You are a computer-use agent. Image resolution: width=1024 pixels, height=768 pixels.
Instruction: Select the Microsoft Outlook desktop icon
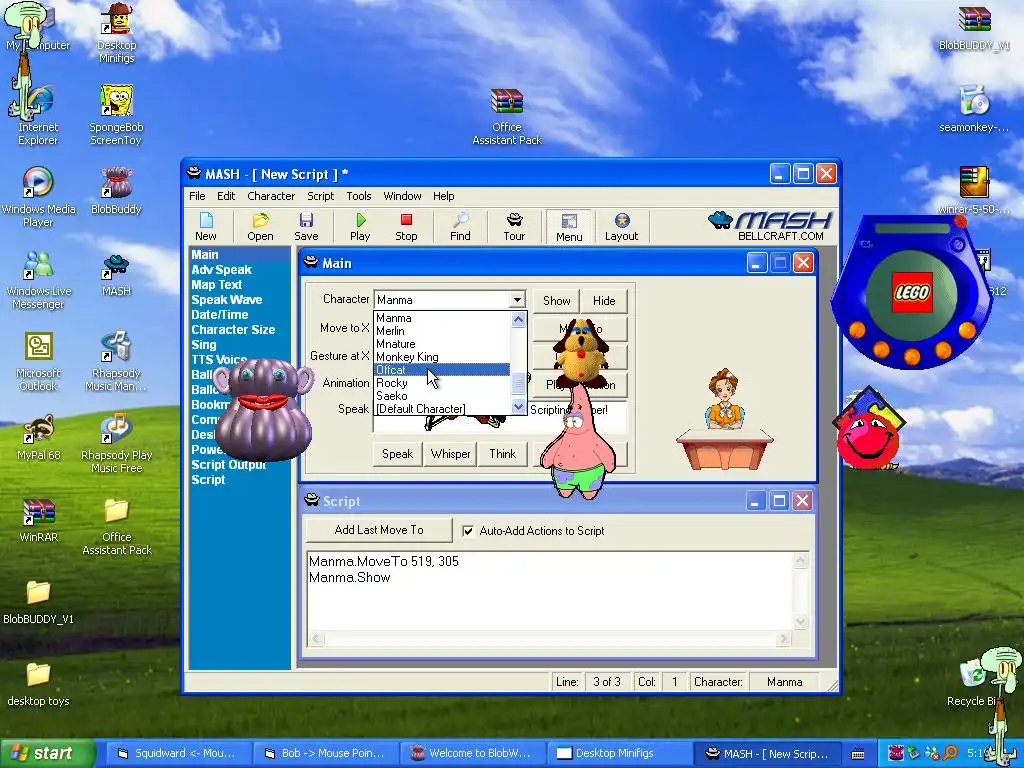[39, 361]
